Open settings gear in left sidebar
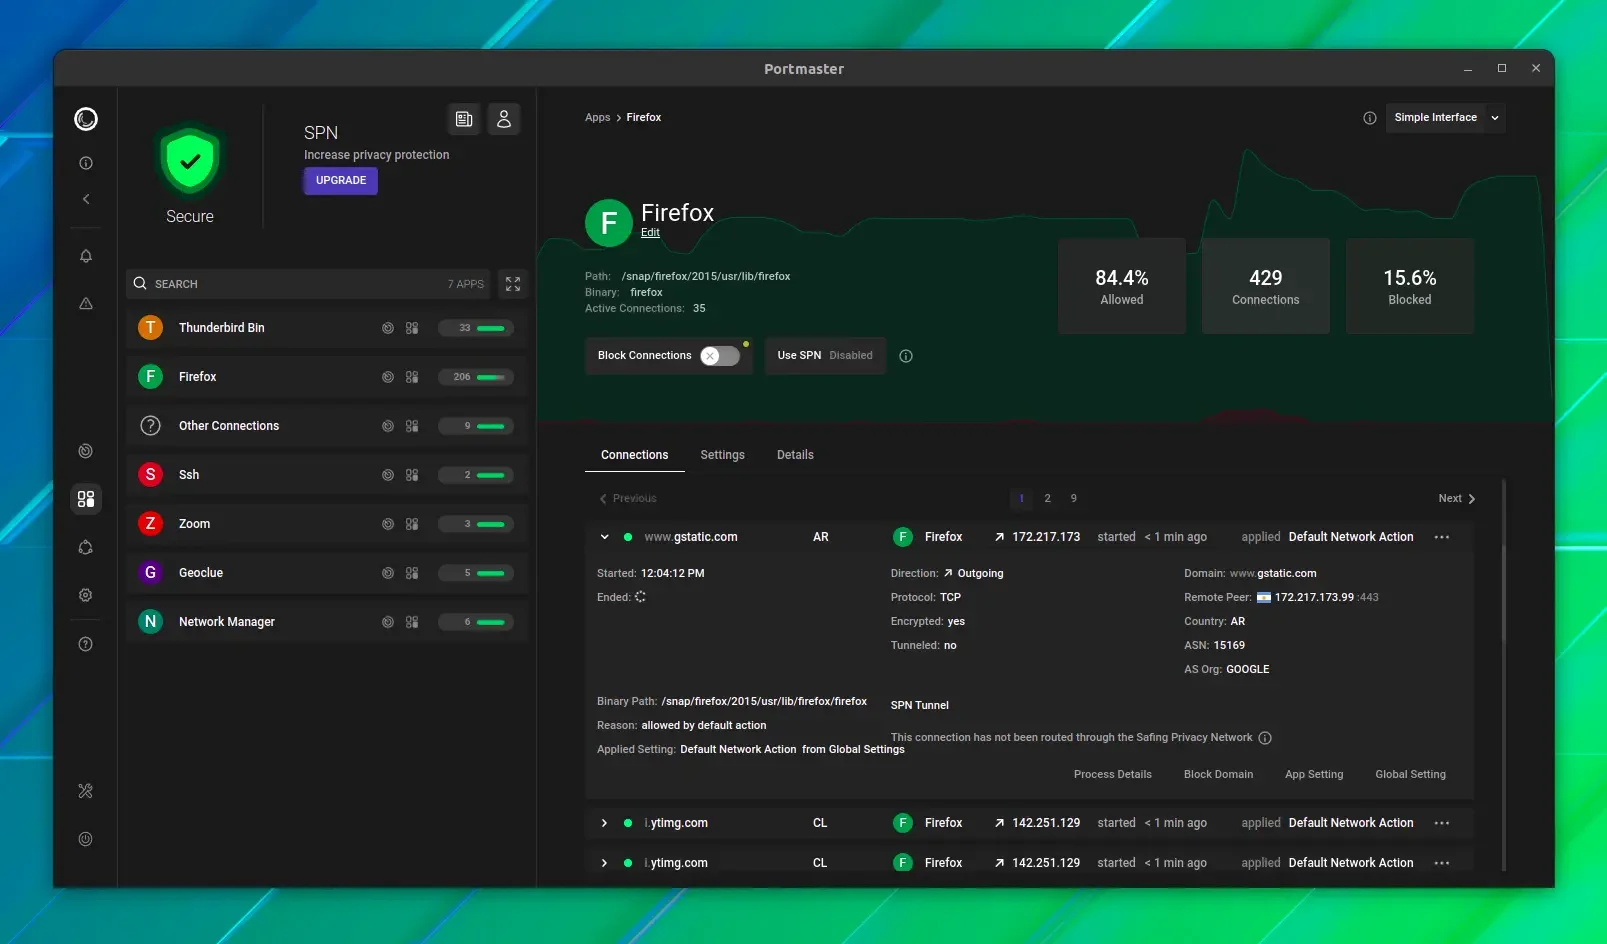The width and height of the screenshot is (1607, 944). (86, 595)
